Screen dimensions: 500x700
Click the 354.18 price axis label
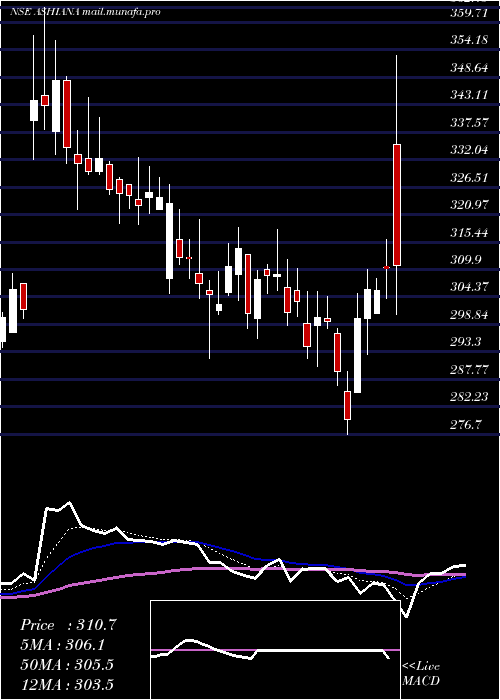(x=469, y=40)
